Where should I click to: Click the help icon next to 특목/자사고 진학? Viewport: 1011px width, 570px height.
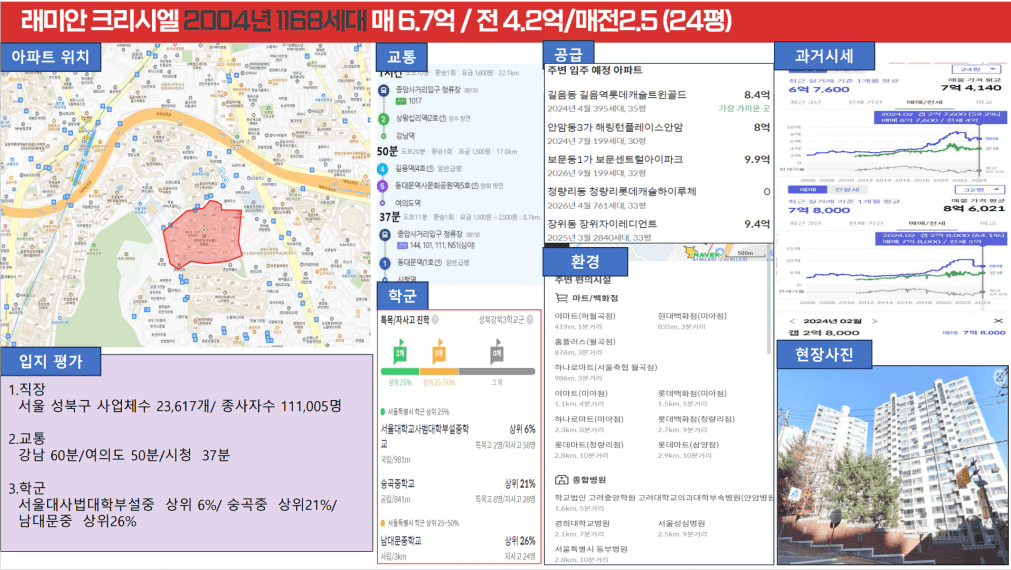pyautogui.click(x=435, y=320)
